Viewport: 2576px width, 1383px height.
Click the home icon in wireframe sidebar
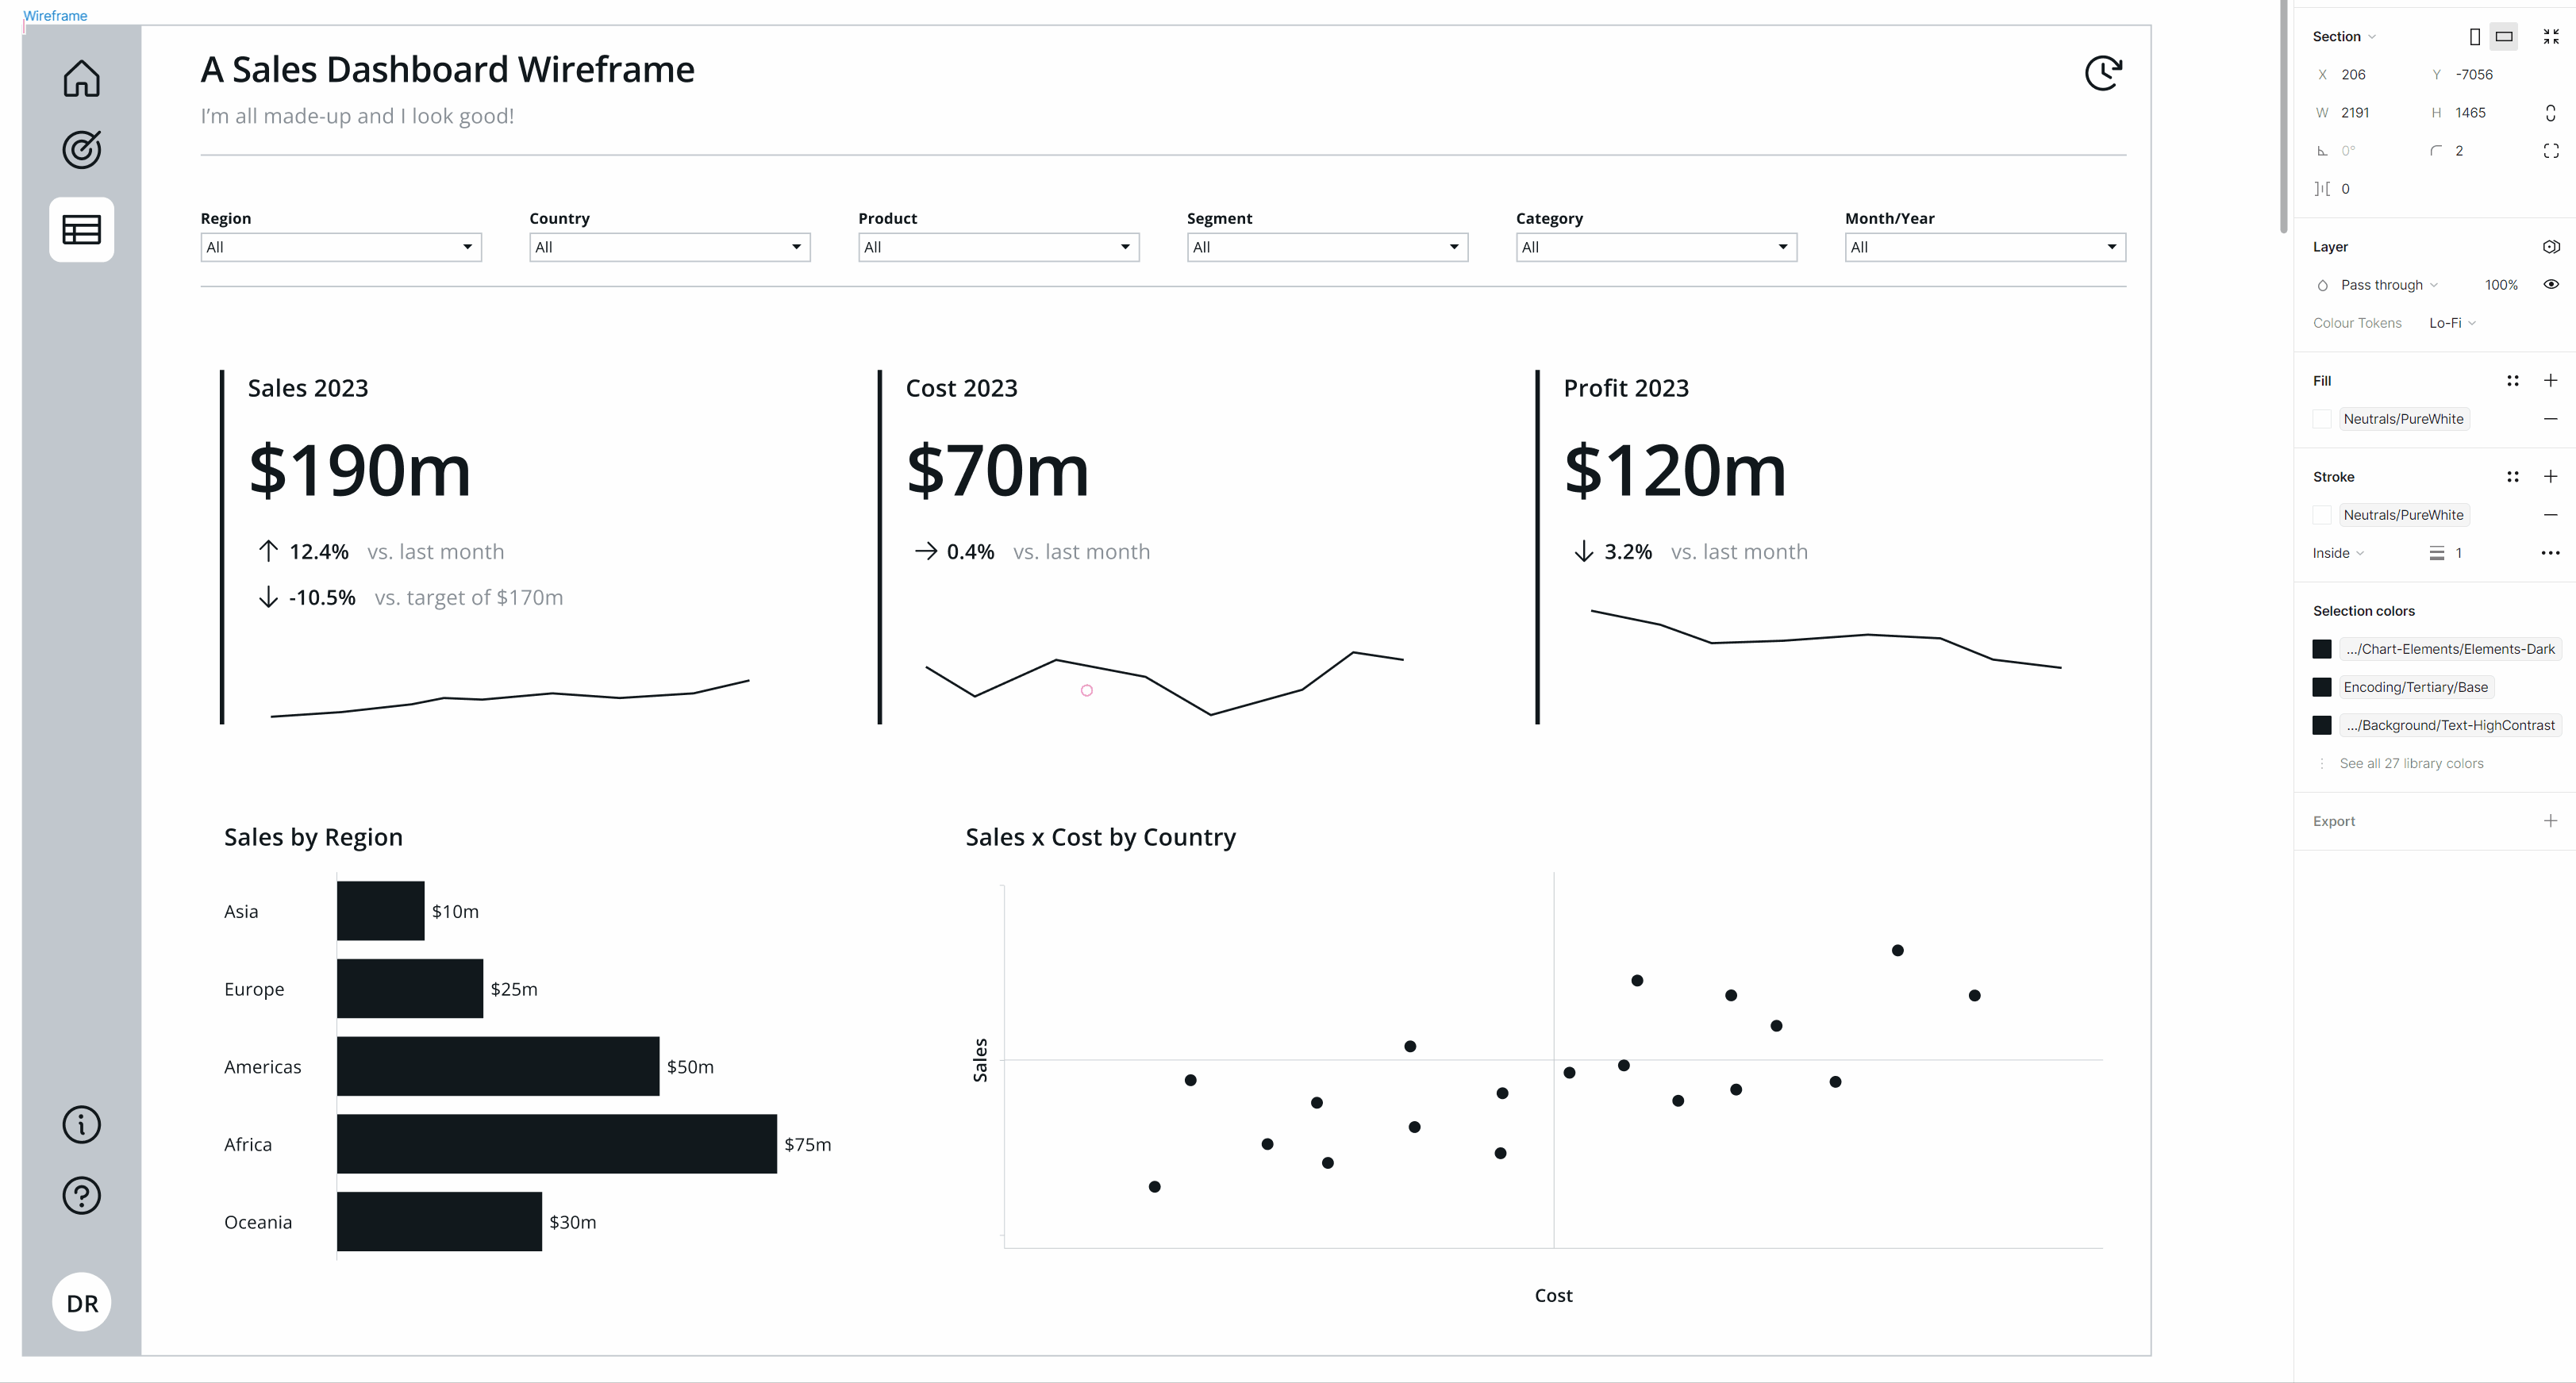(81, 78)
